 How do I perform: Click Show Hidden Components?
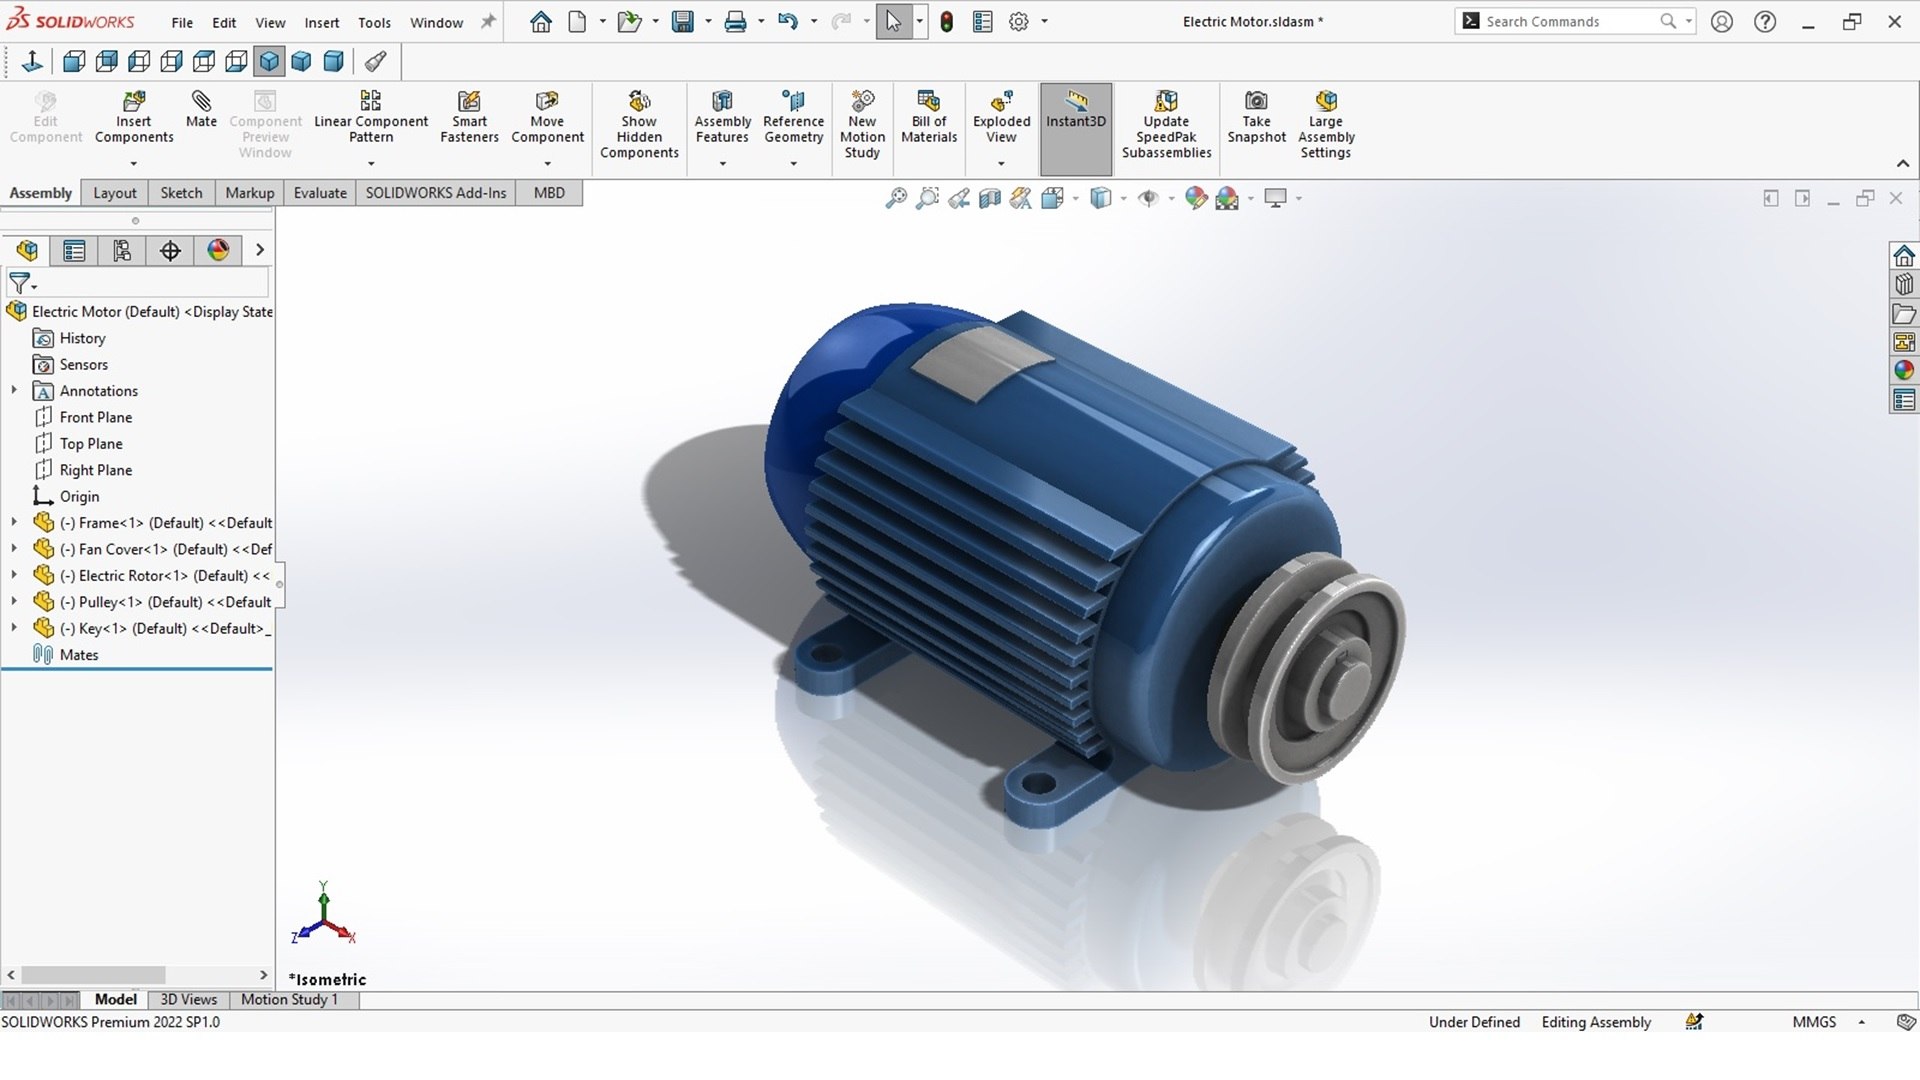639,125
